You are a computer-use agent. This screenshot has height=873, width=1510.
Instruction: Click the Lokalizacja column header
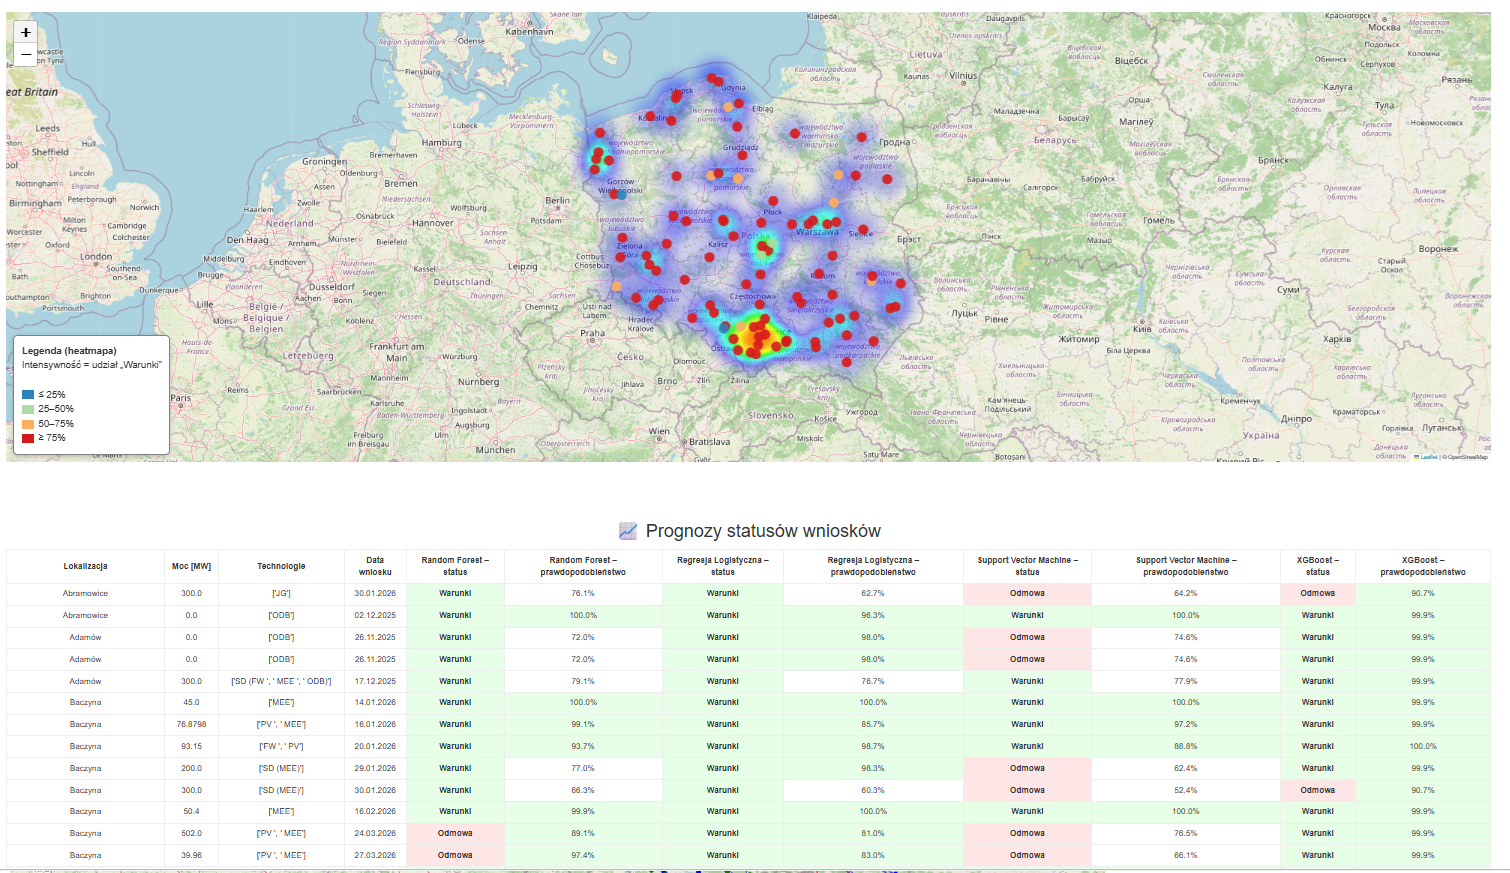[86, 566]
